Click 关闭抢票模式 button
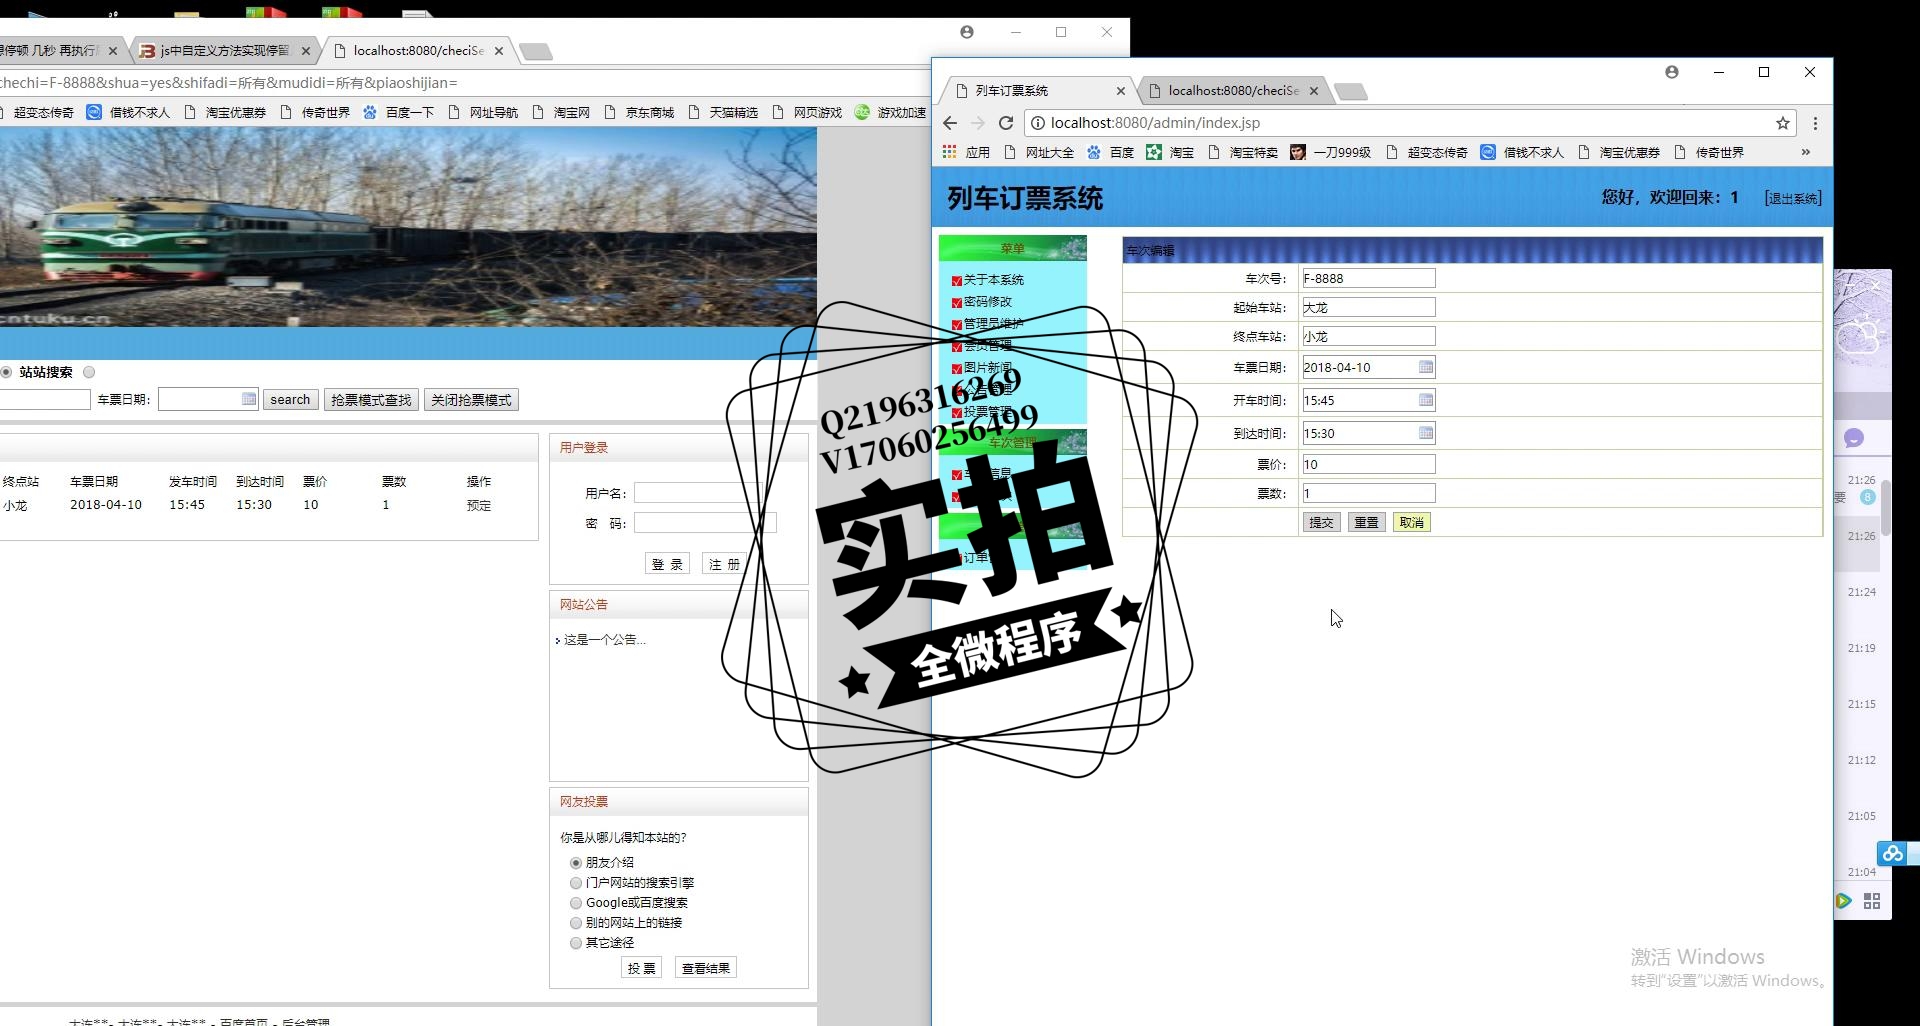 (x=471, y=399)
